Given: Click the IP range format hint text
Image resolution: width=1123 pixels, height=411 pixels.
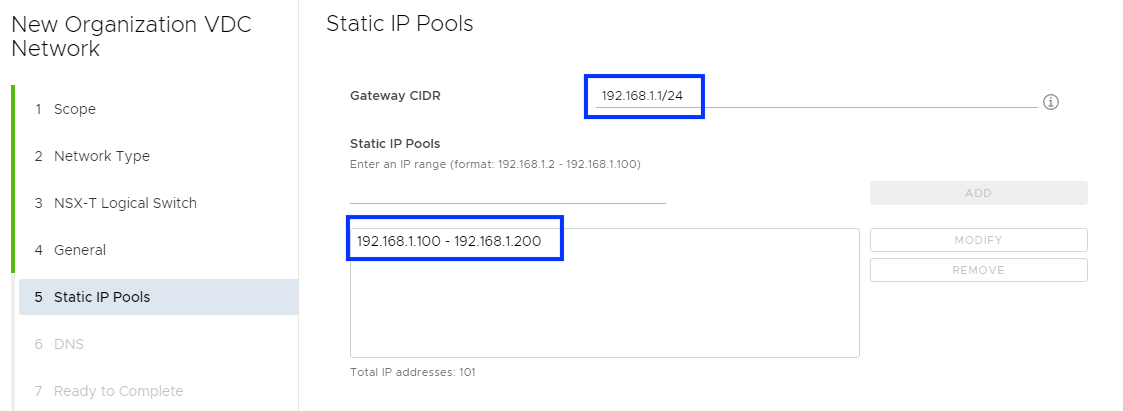Looking at the screenshot, I should point(495,163).
